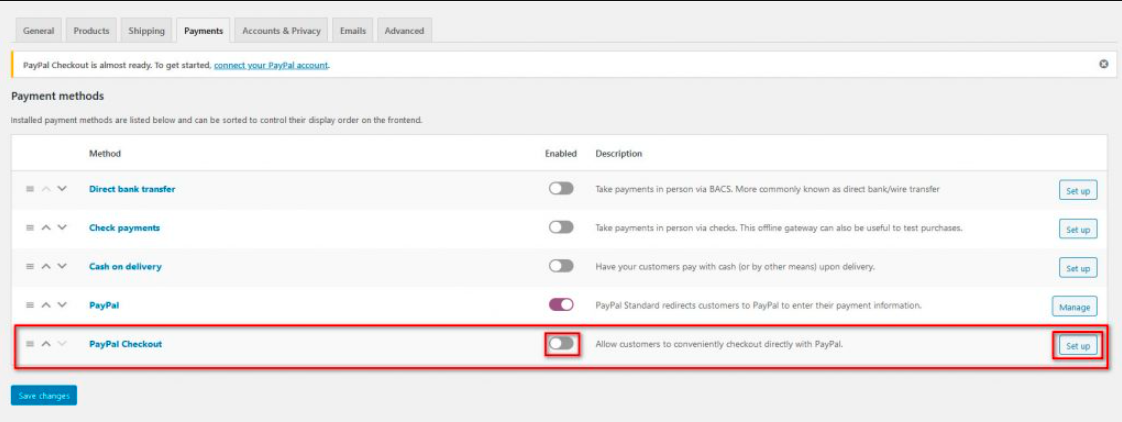The height and width of the screenshot is (422, 1122).
Task: Switch to the Shipping tab
Action: [146, 31]
